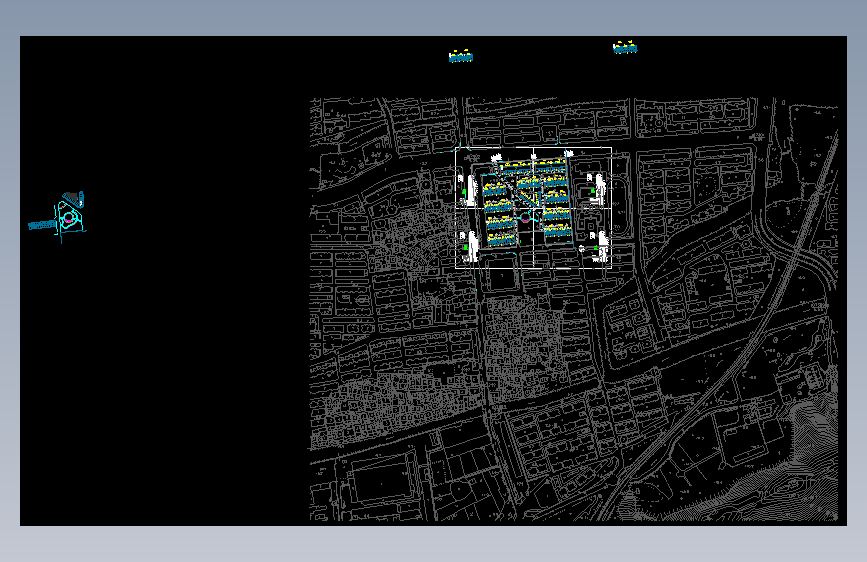Select the top right building elevation drawing

[x=625, y=48]
